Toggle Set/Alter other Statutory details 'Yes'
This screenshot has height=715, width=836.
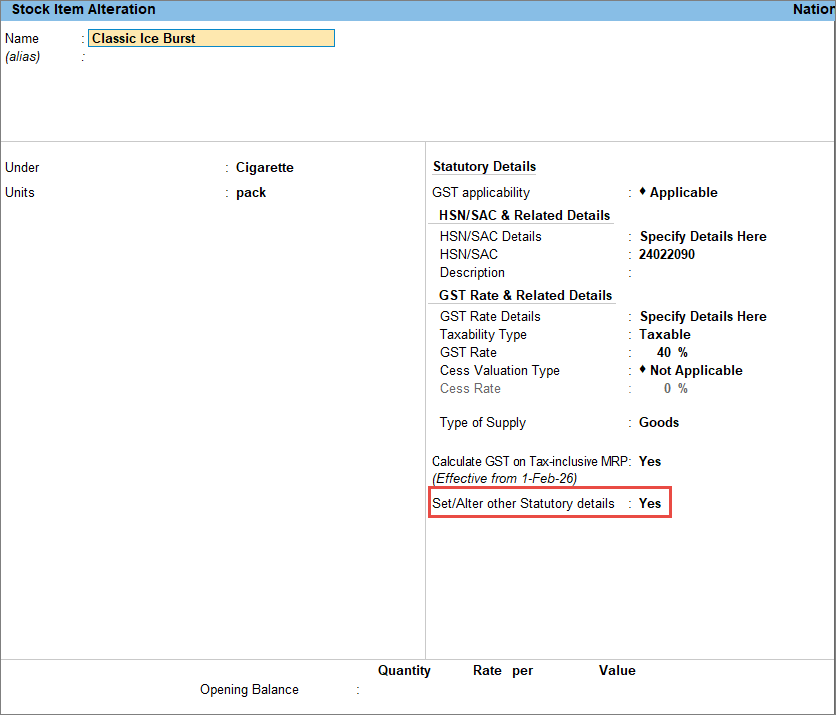tap(650, 503)
